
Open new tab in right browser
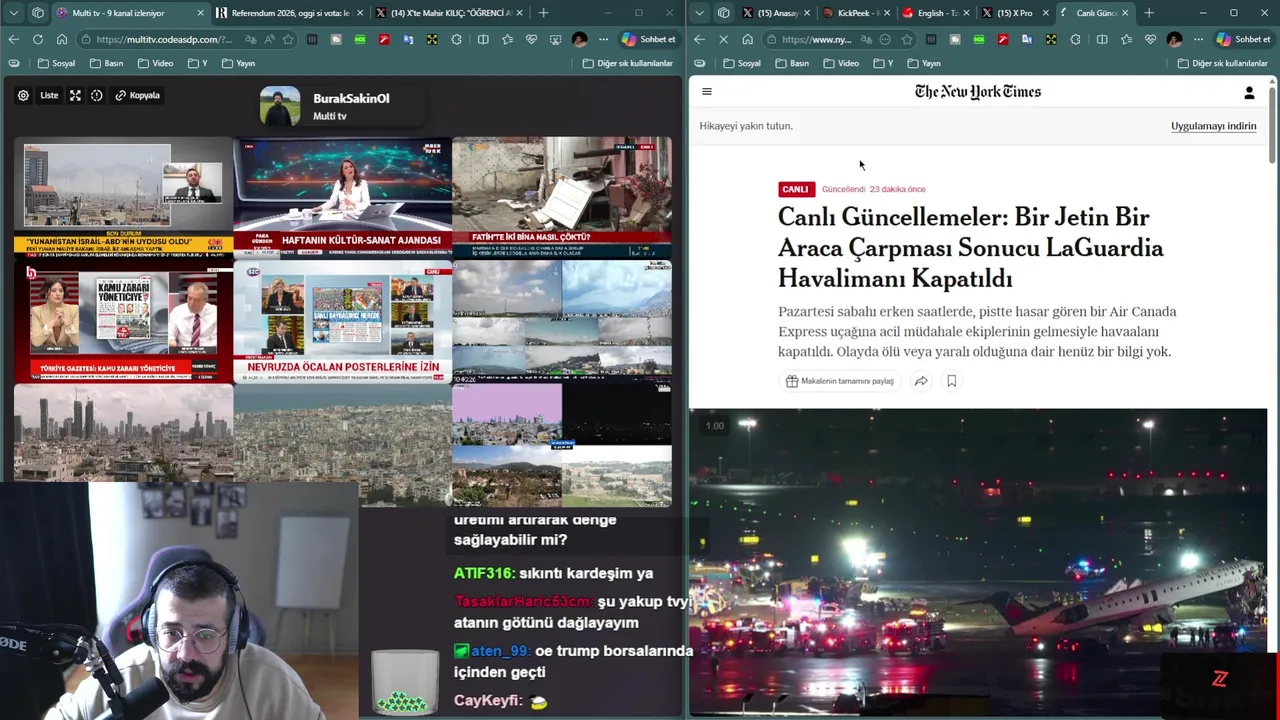coord(1149,13)
